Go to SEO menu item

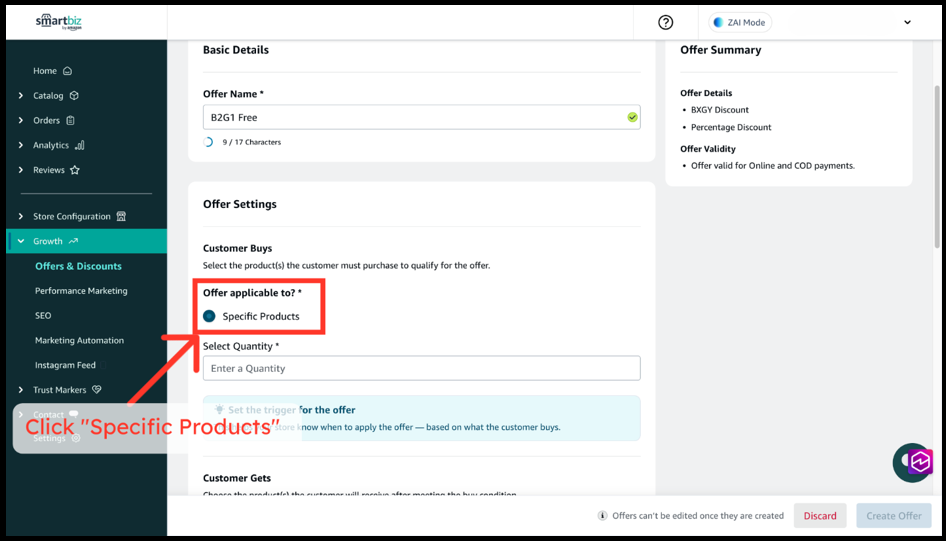[x=43, y=315]
